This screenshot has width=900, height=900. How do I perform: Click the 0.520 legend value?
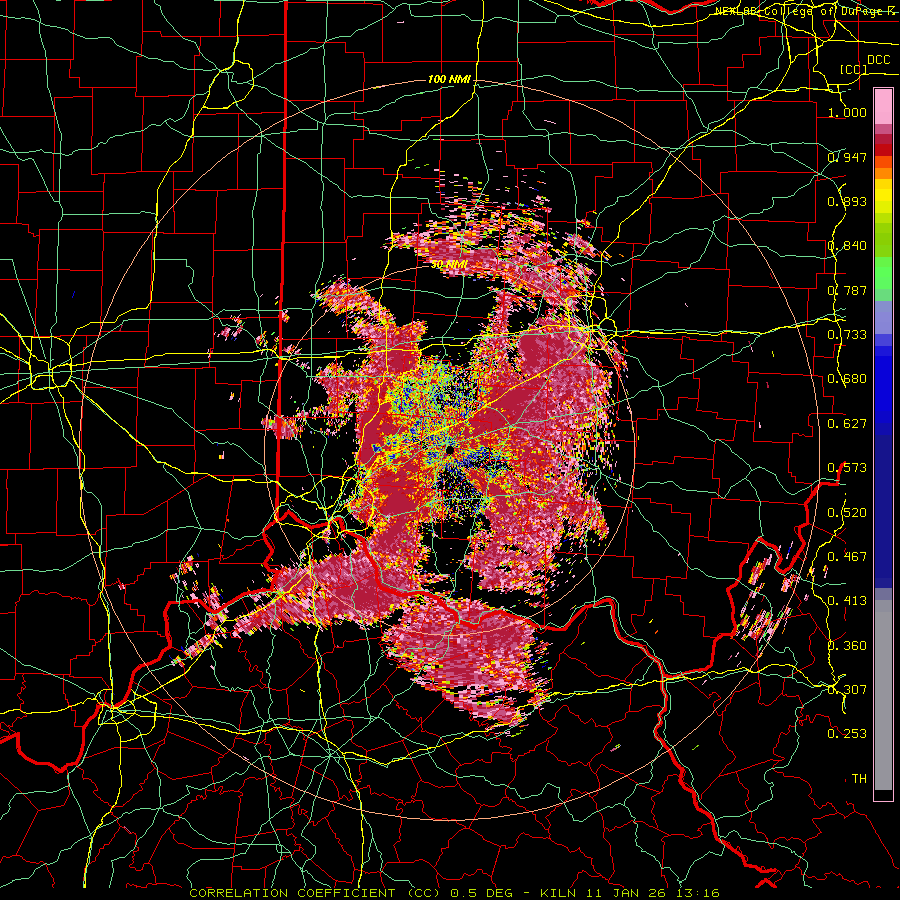pos(847,512)
